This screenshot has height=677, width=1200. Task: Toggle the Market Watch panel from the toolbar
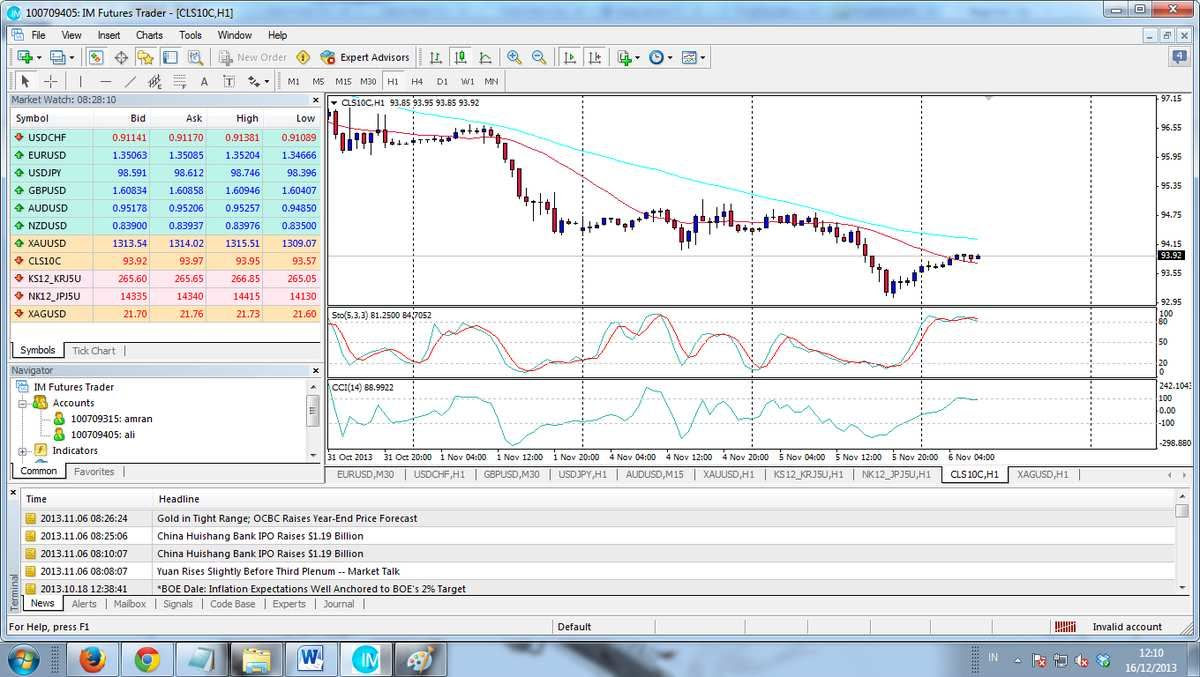[96, 57]
